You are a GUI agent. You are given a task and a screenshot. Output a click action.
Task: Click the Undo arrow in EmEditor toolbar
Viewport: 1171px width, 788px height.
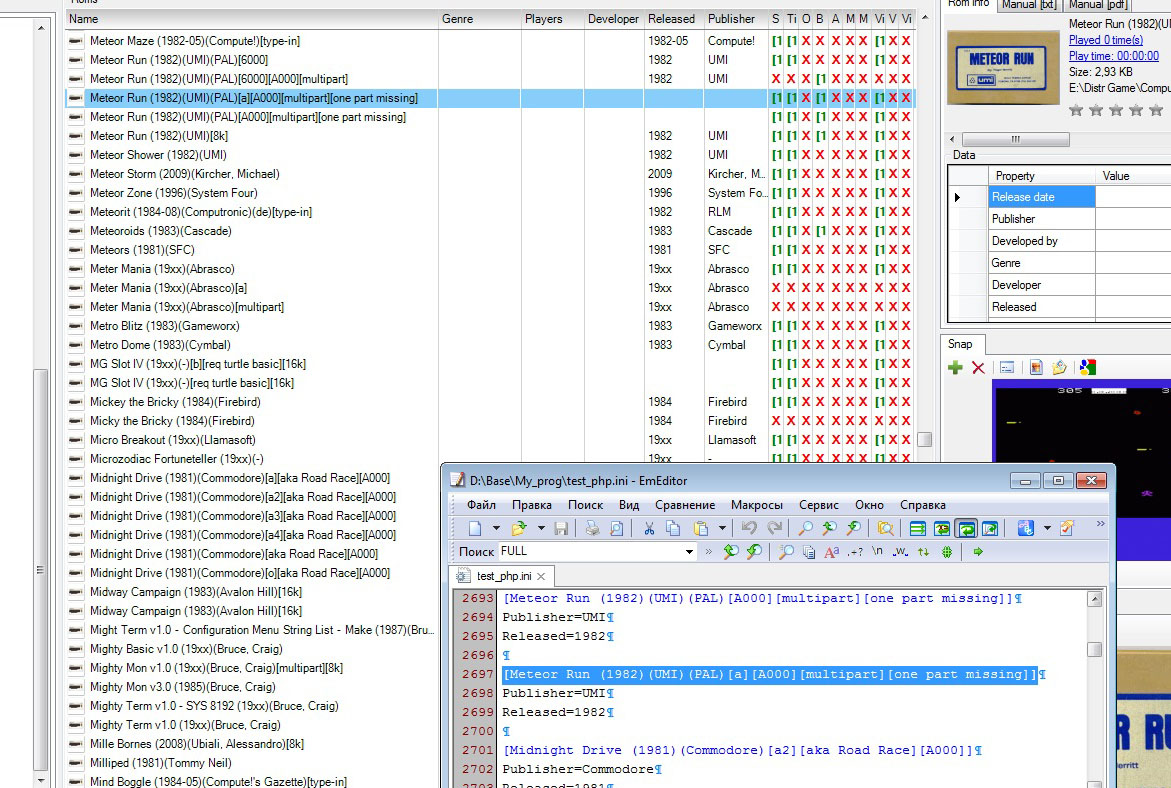(749, 529)
